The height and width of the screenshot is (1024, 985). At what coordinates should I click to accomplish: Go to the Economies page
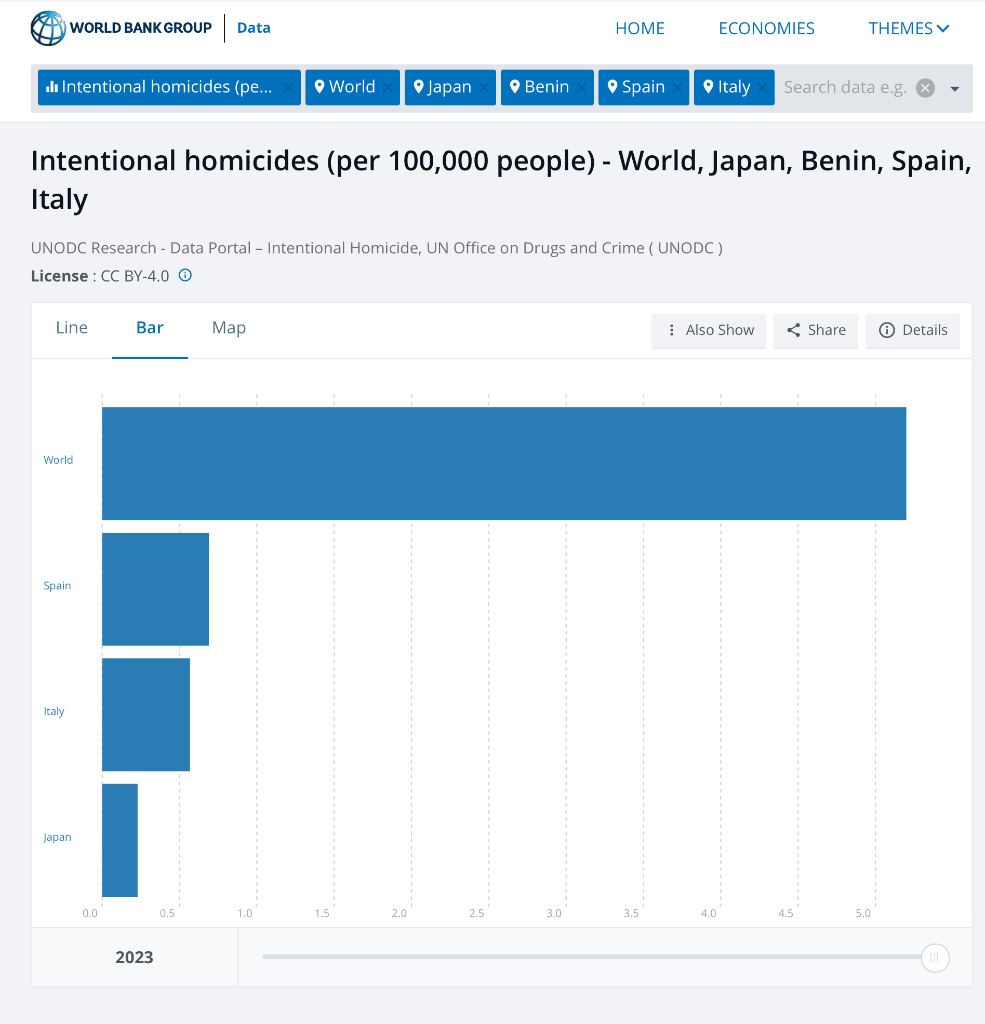point(766,28)
